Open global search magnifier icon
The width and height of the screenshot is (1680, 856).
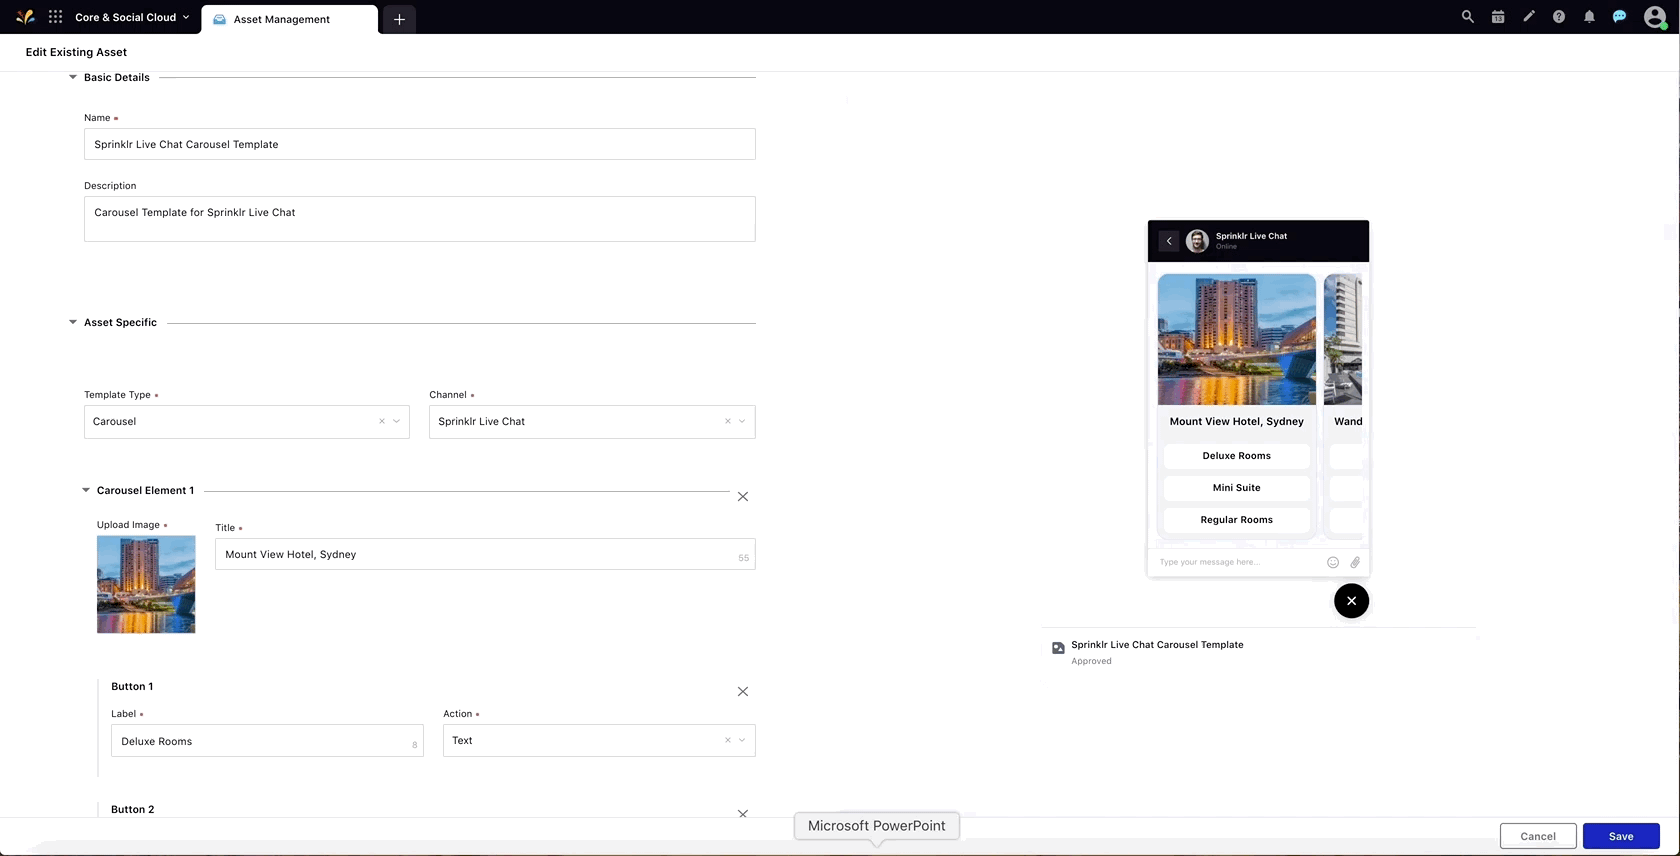tap(1467, 17)
